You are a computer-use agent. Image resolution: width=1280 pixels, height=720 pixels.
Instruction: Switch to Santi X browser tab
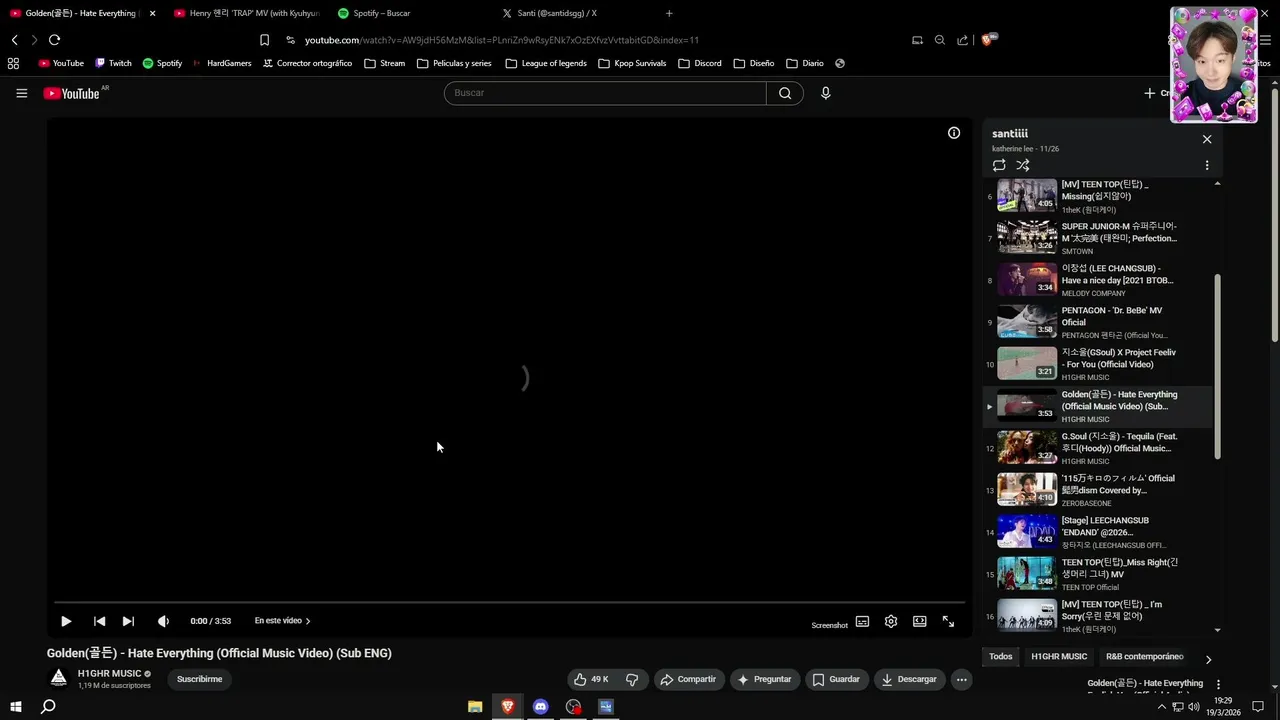coord(574,13)
